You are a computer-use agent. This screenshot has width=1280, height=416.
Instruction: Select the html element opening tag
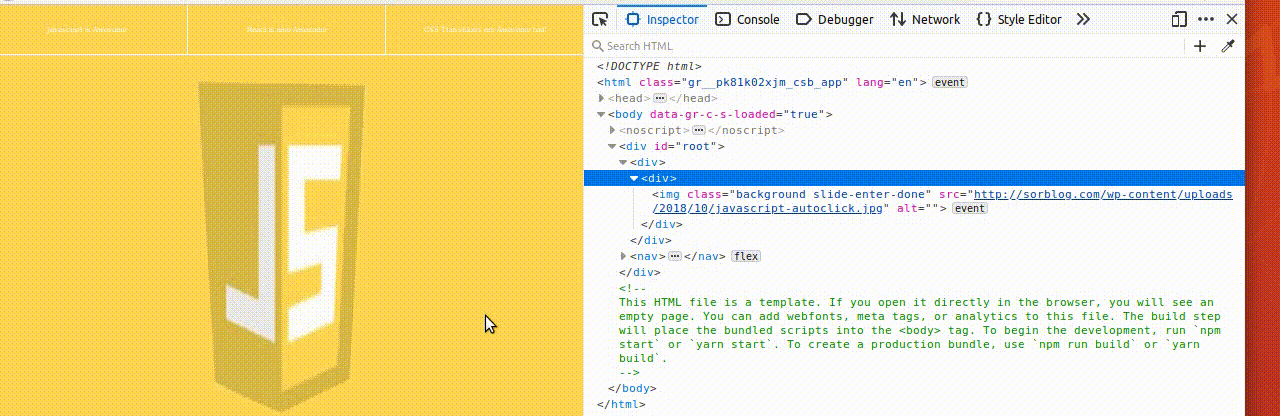762,82
